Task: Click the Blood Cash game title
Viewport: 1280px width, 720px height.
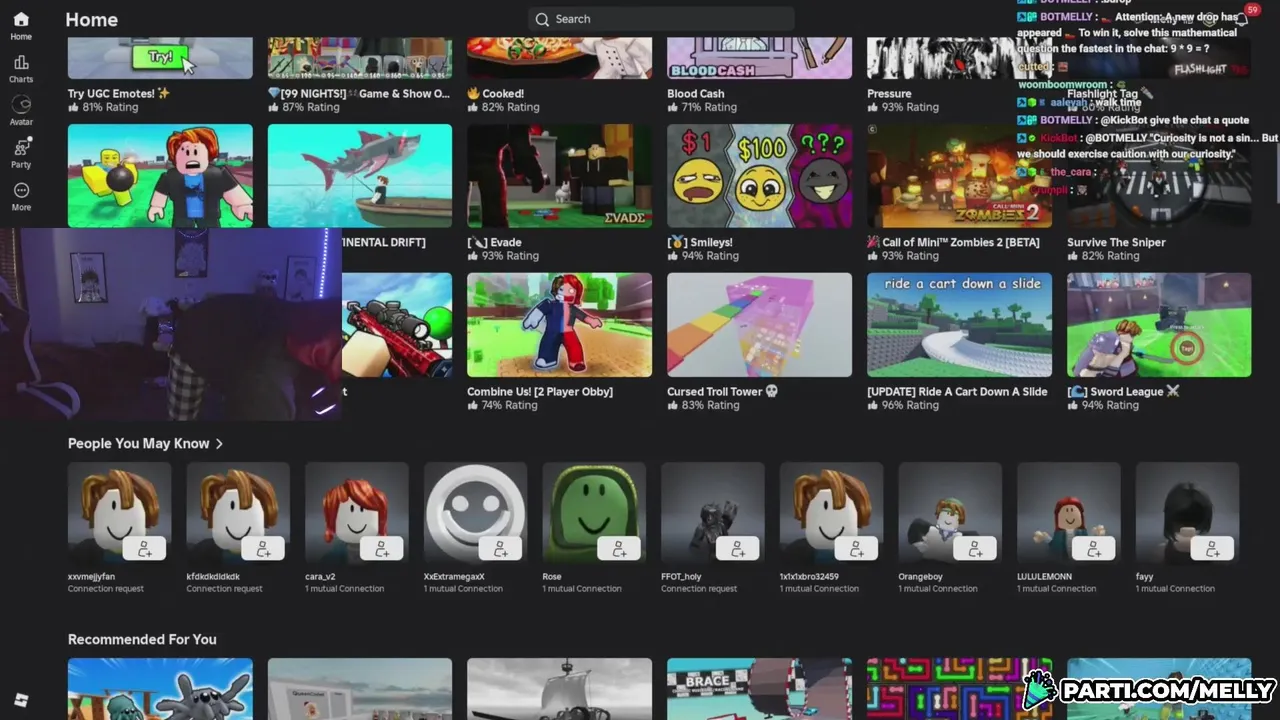Action: pyautogui.click(x=696, y=93)
